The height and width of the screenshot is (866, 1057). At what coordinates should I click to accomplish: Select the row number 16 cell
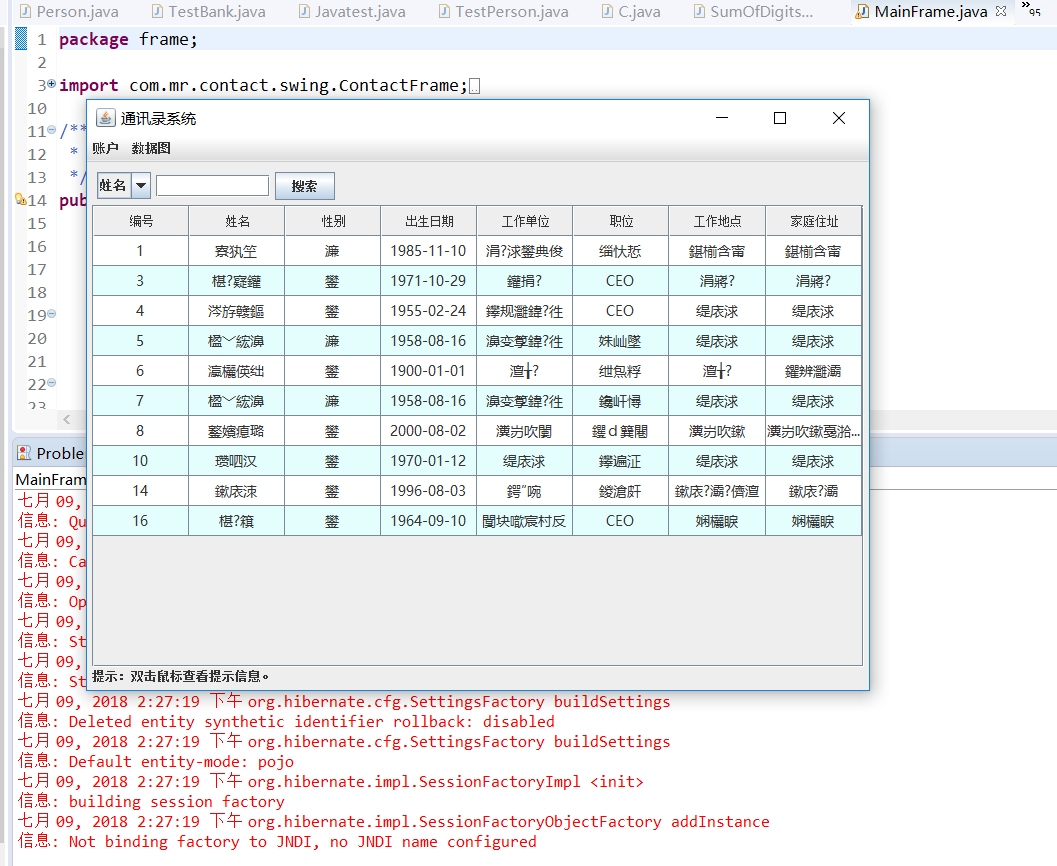(x=140, y=521)
